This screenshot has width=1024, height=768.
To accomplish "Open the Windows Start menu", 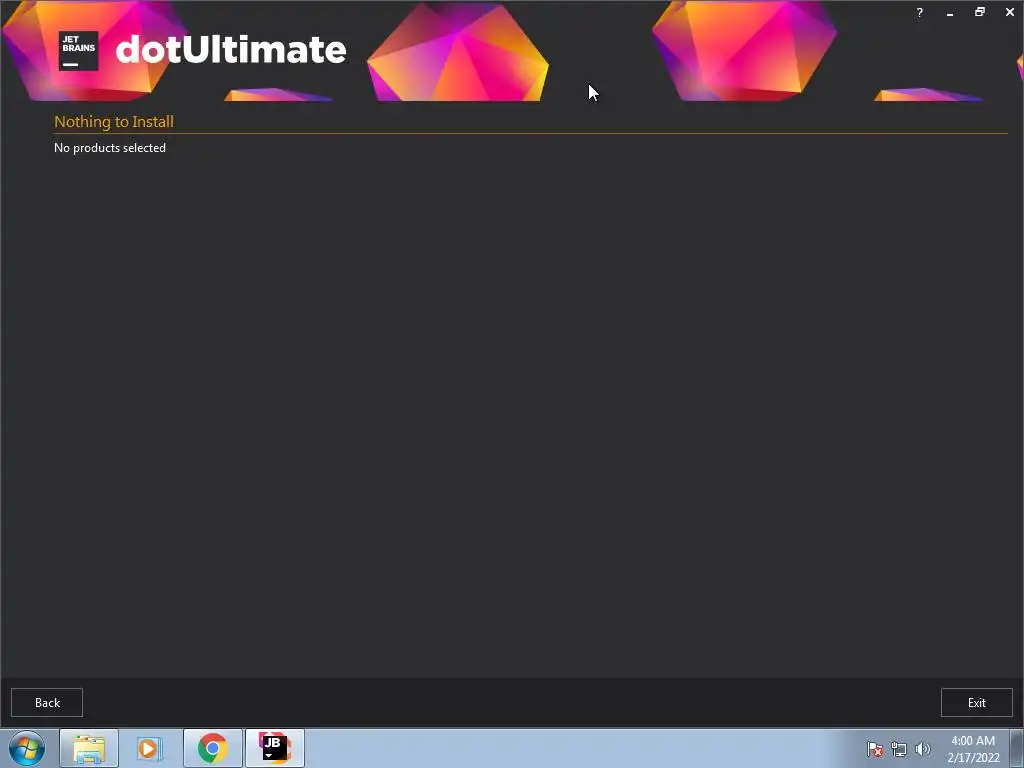I will coord(27,748).
